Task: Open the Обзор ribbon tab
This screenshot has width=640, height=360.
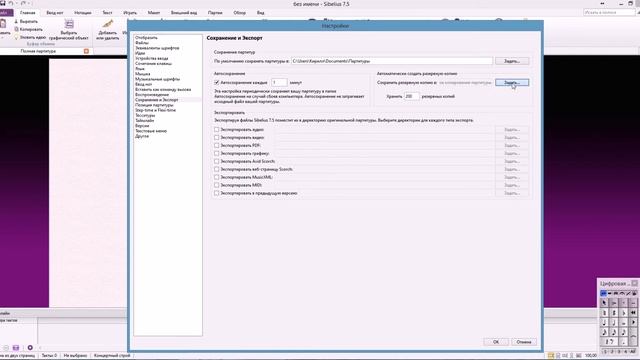Action: [x=240, y=13]
